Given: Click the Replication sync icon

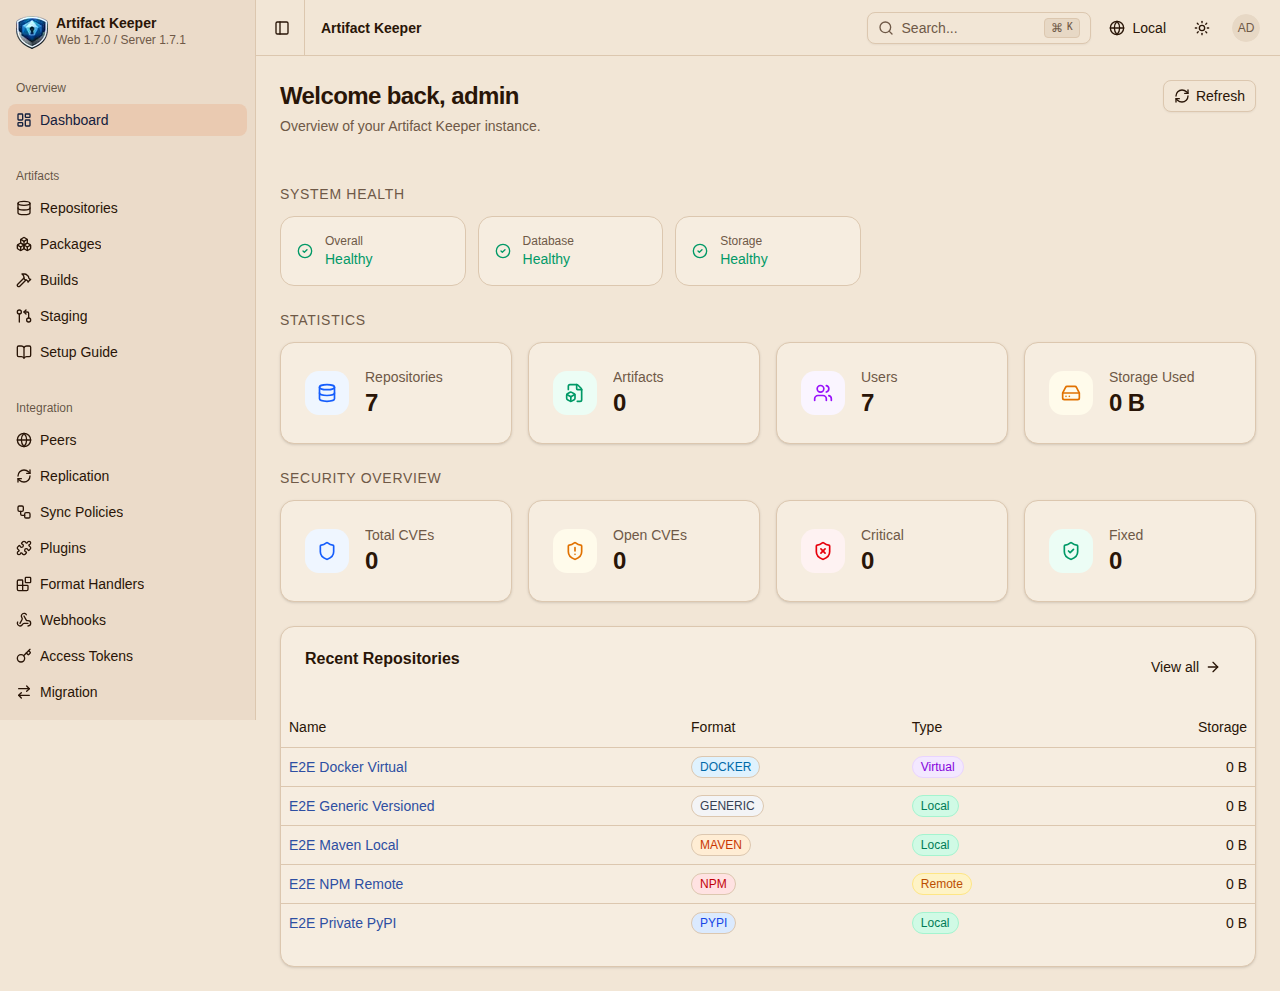Looking at the screenshot, I should [24, 476].
